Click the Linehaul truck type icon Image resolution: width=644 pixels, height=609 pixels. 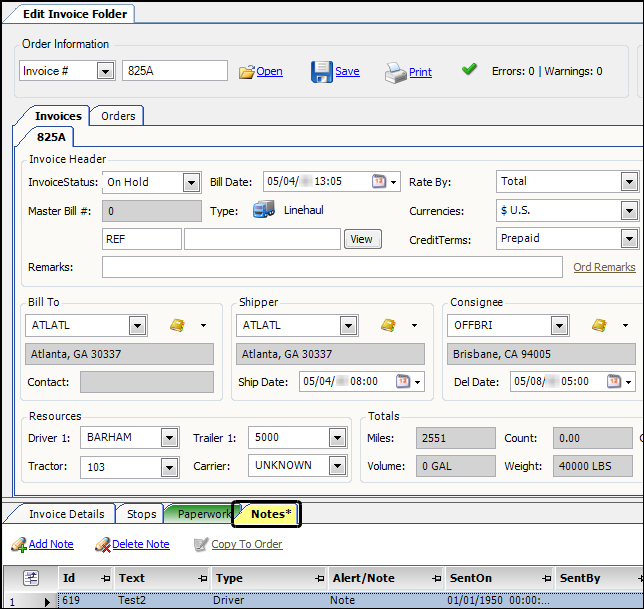point(264,209)
